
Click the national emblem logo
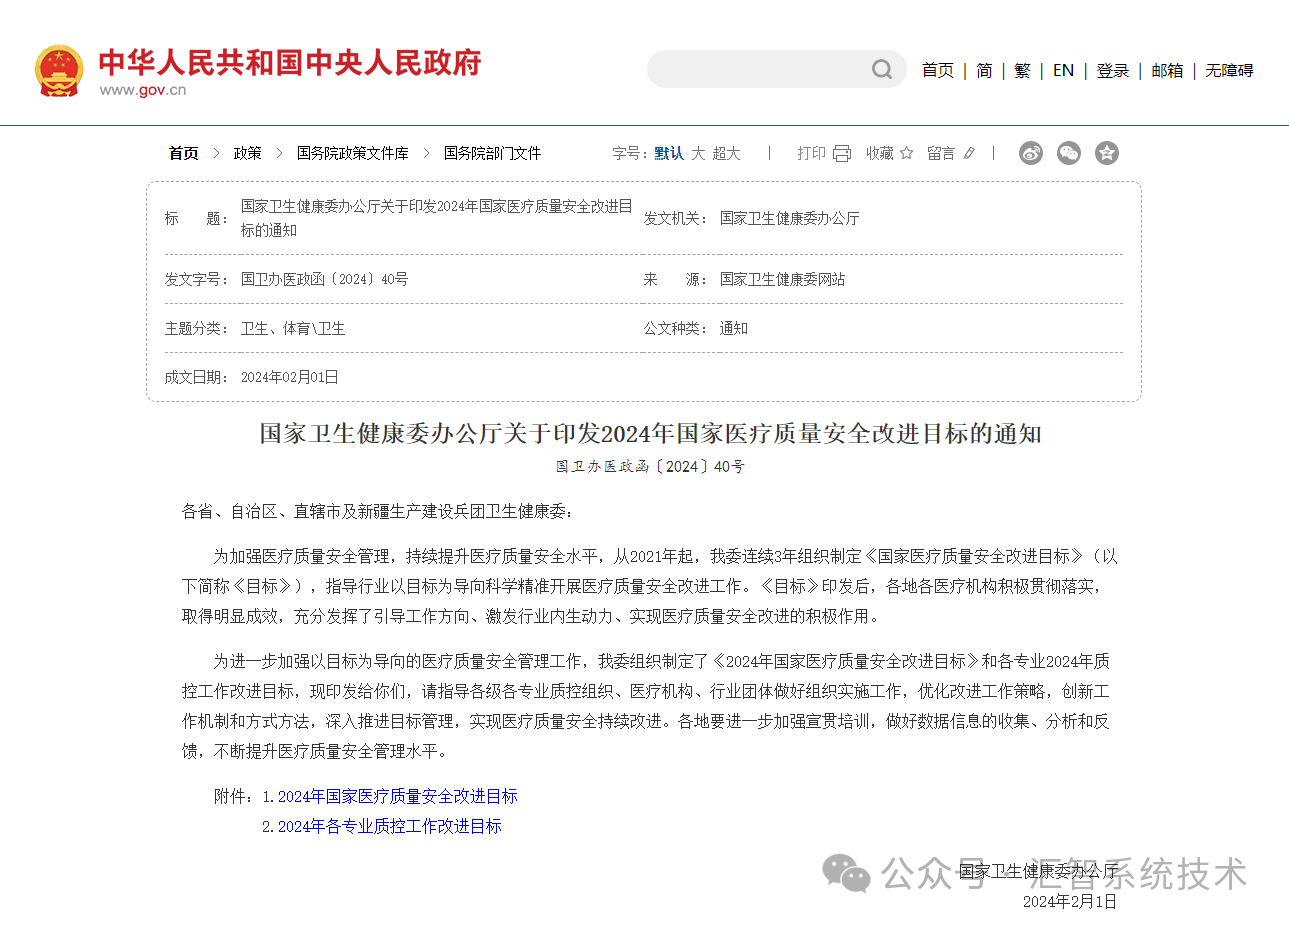coord(59,71)
